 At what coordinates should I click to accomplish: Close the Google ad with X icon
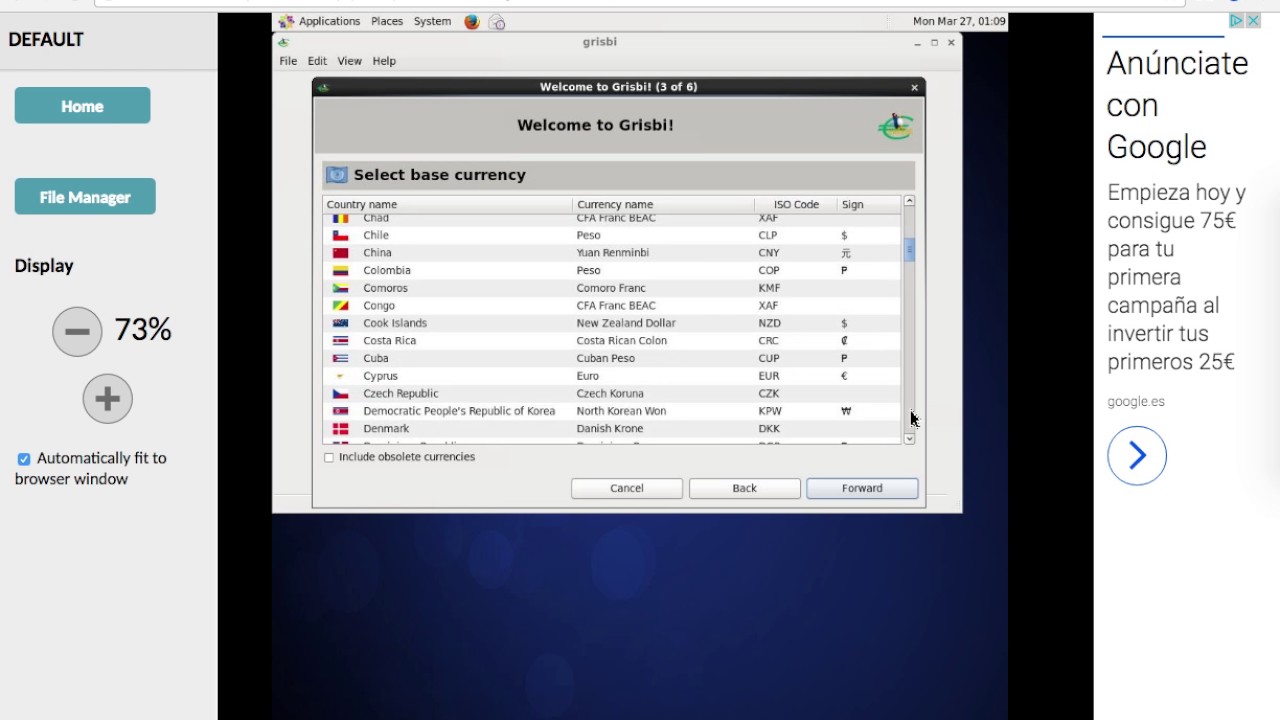click(x=1253, y=21)
